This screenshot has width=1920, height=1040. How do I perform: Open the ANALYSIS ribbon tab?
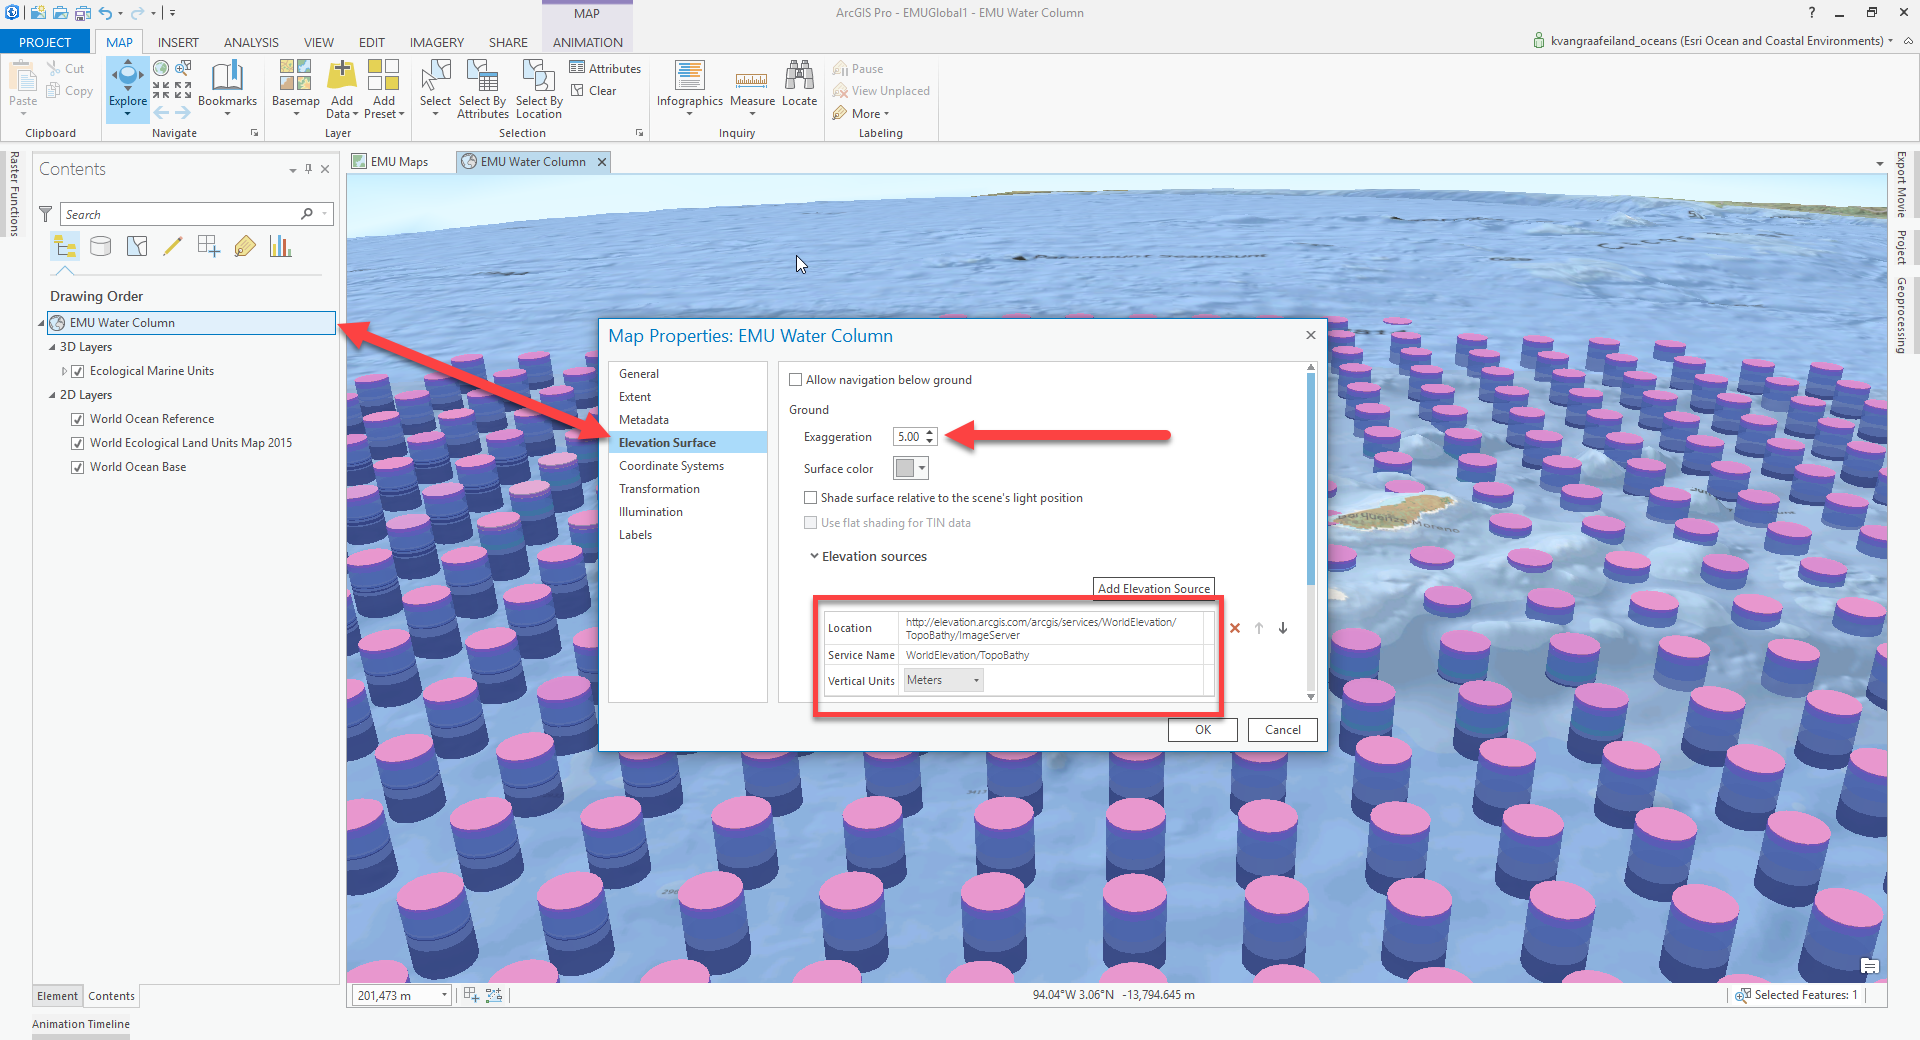coord(251,42)
